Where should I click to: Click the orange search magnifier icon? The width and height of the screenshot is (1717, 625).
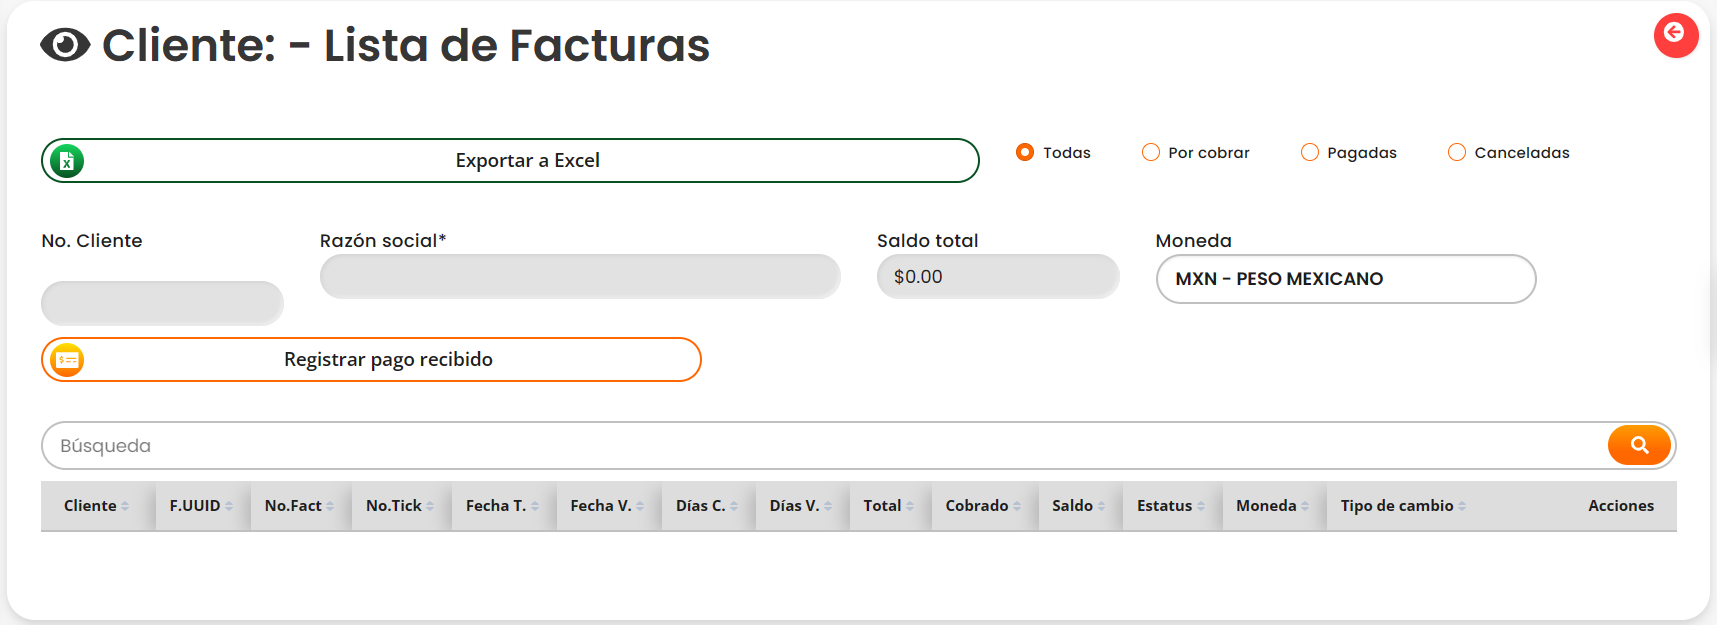(x=1639, y=445)
